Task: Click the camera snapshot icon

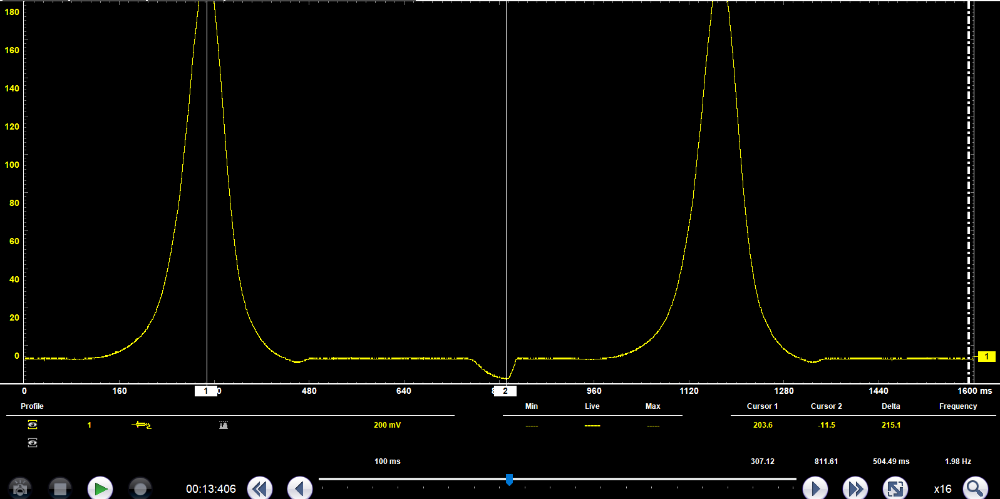Action: tap(22, 489)
